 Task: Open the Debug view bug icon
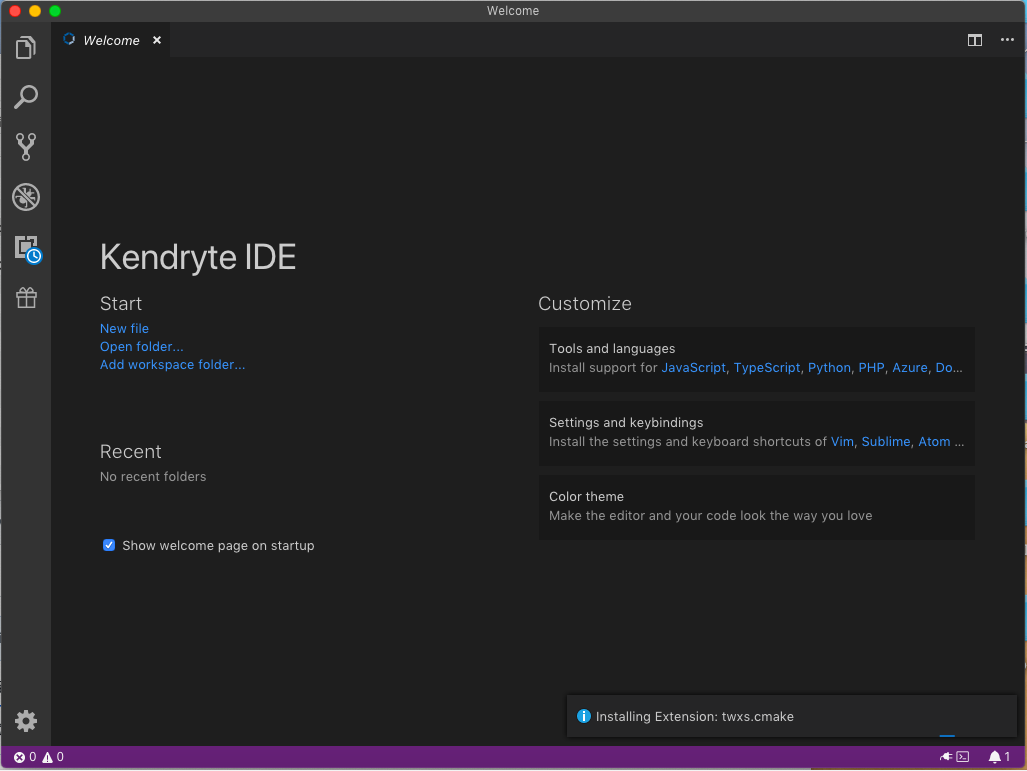tap(26, 197)
